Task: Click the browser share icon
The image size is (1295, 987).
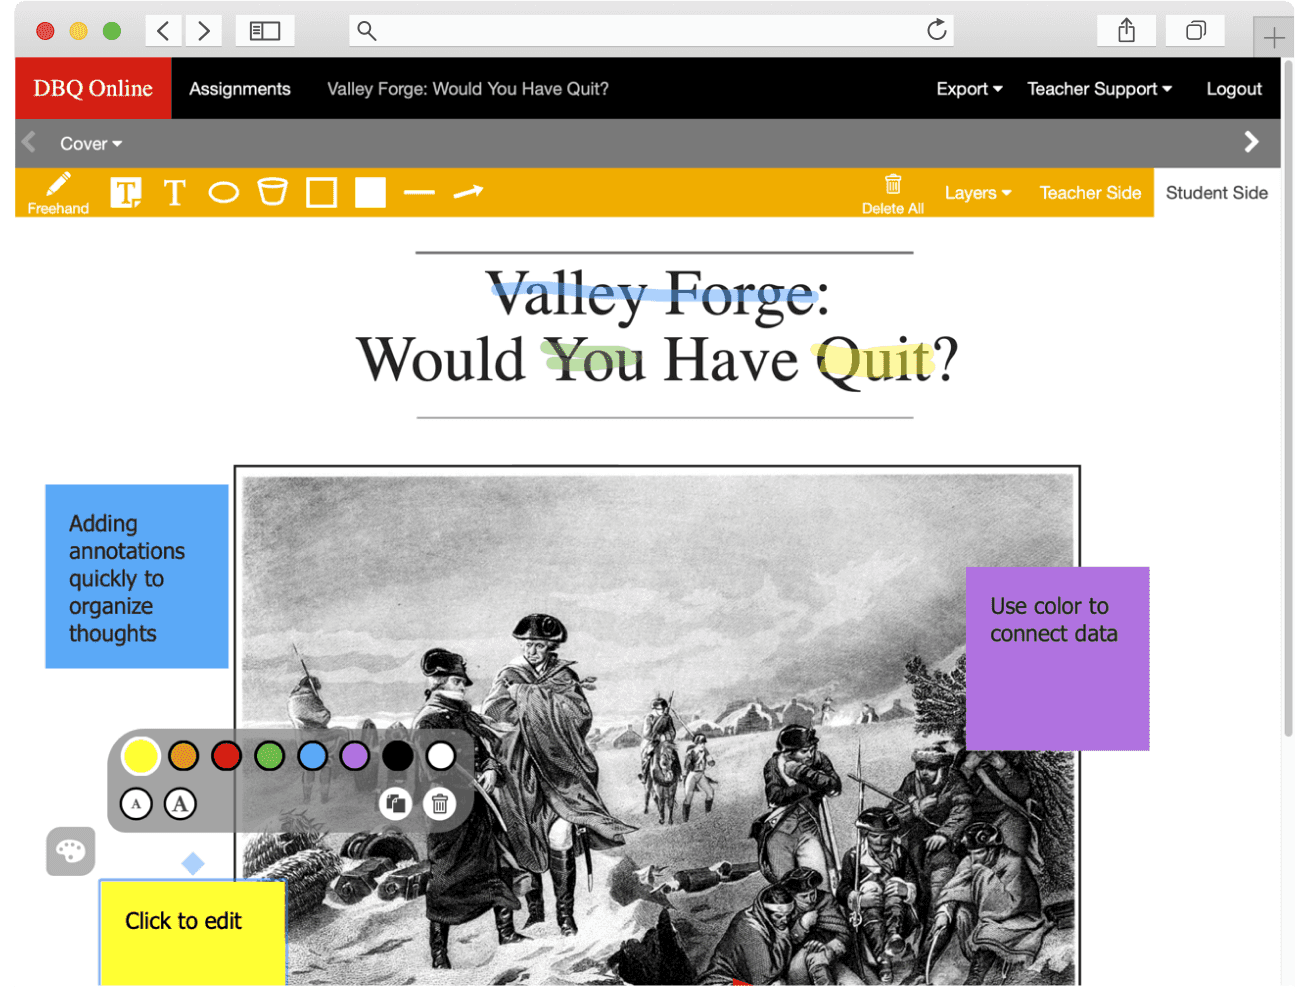Action: point(1126,31)
